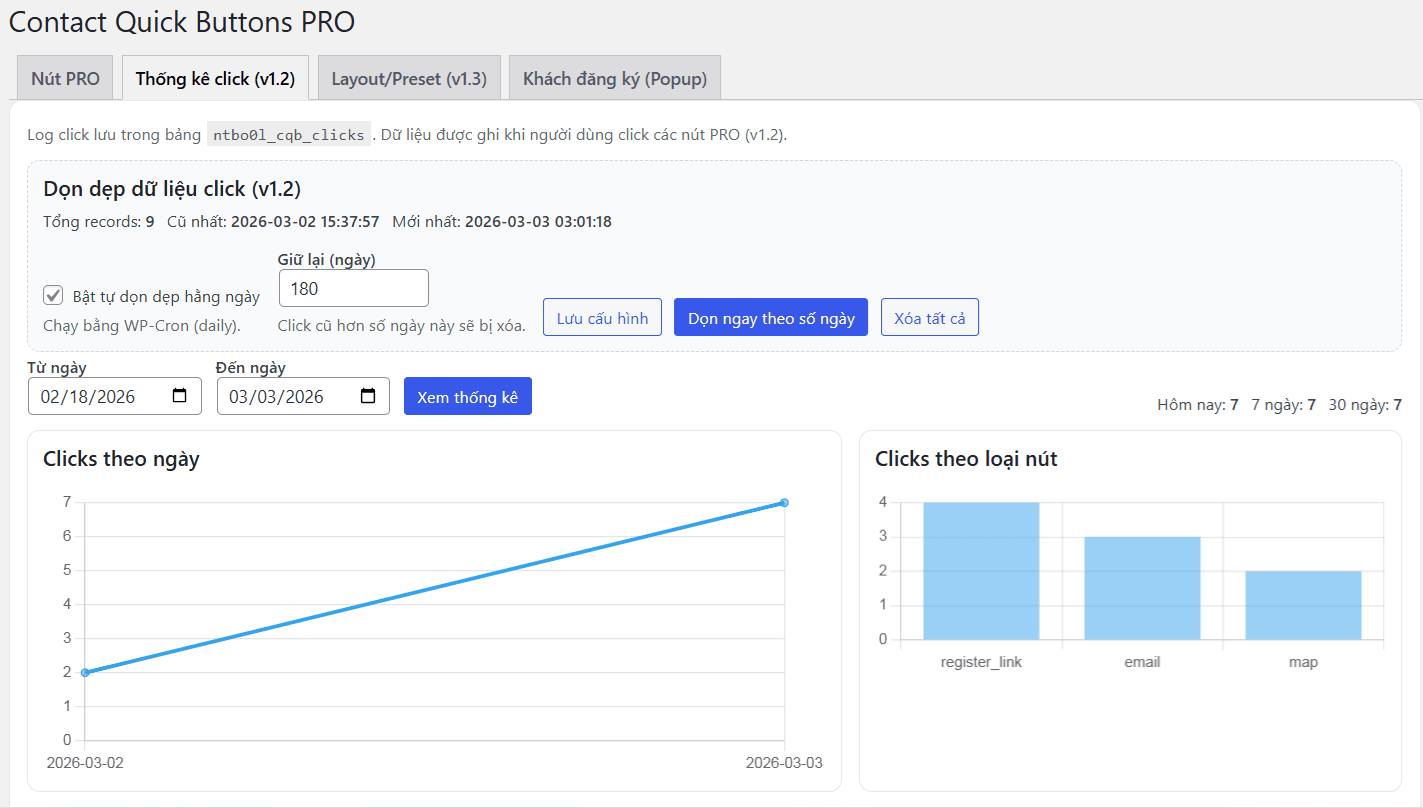This screenshot has width=1423, height=808.
Task: Select the Thống kê click (v1.2) tab
Action: 215,79
